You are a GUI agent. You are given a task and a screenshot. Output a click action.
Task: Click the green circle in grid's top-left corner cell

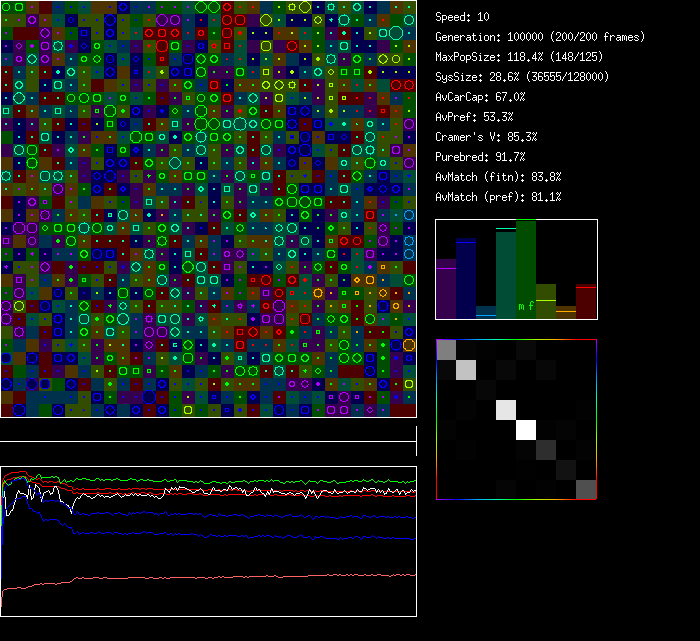(x=7, y=7)
